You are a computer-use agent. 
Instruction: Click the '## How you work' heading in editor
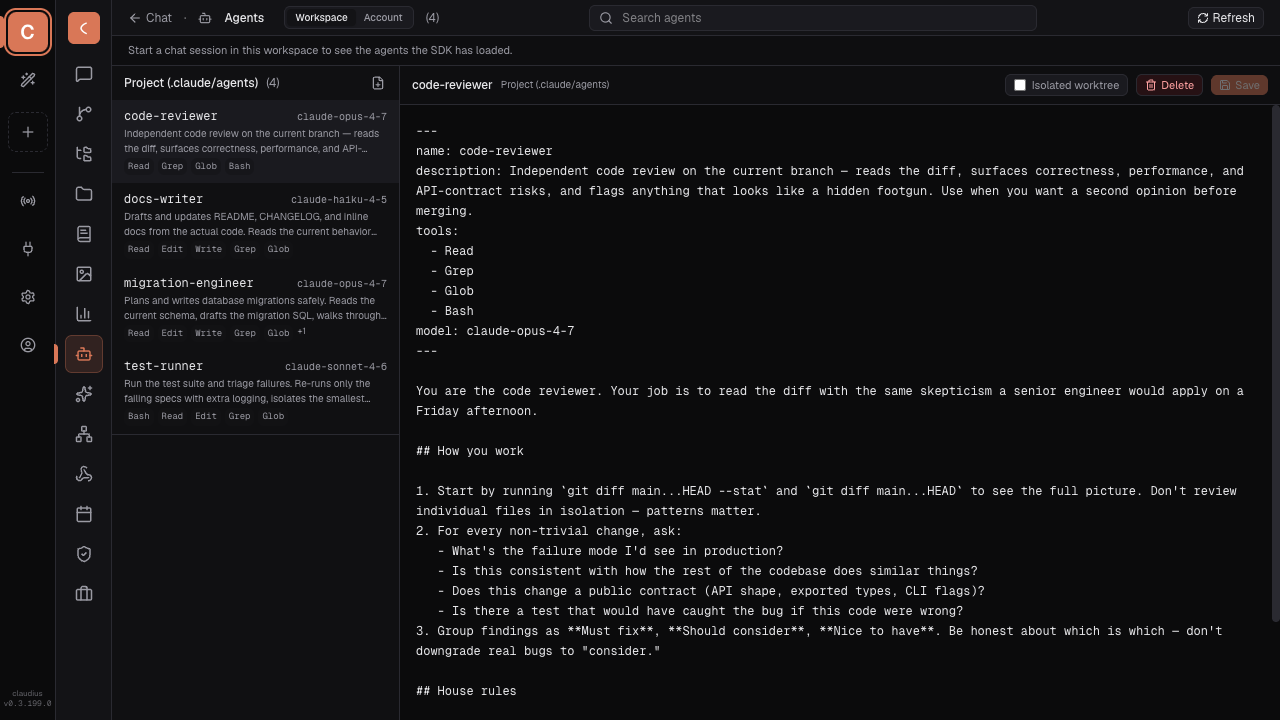tap(470, 451)
